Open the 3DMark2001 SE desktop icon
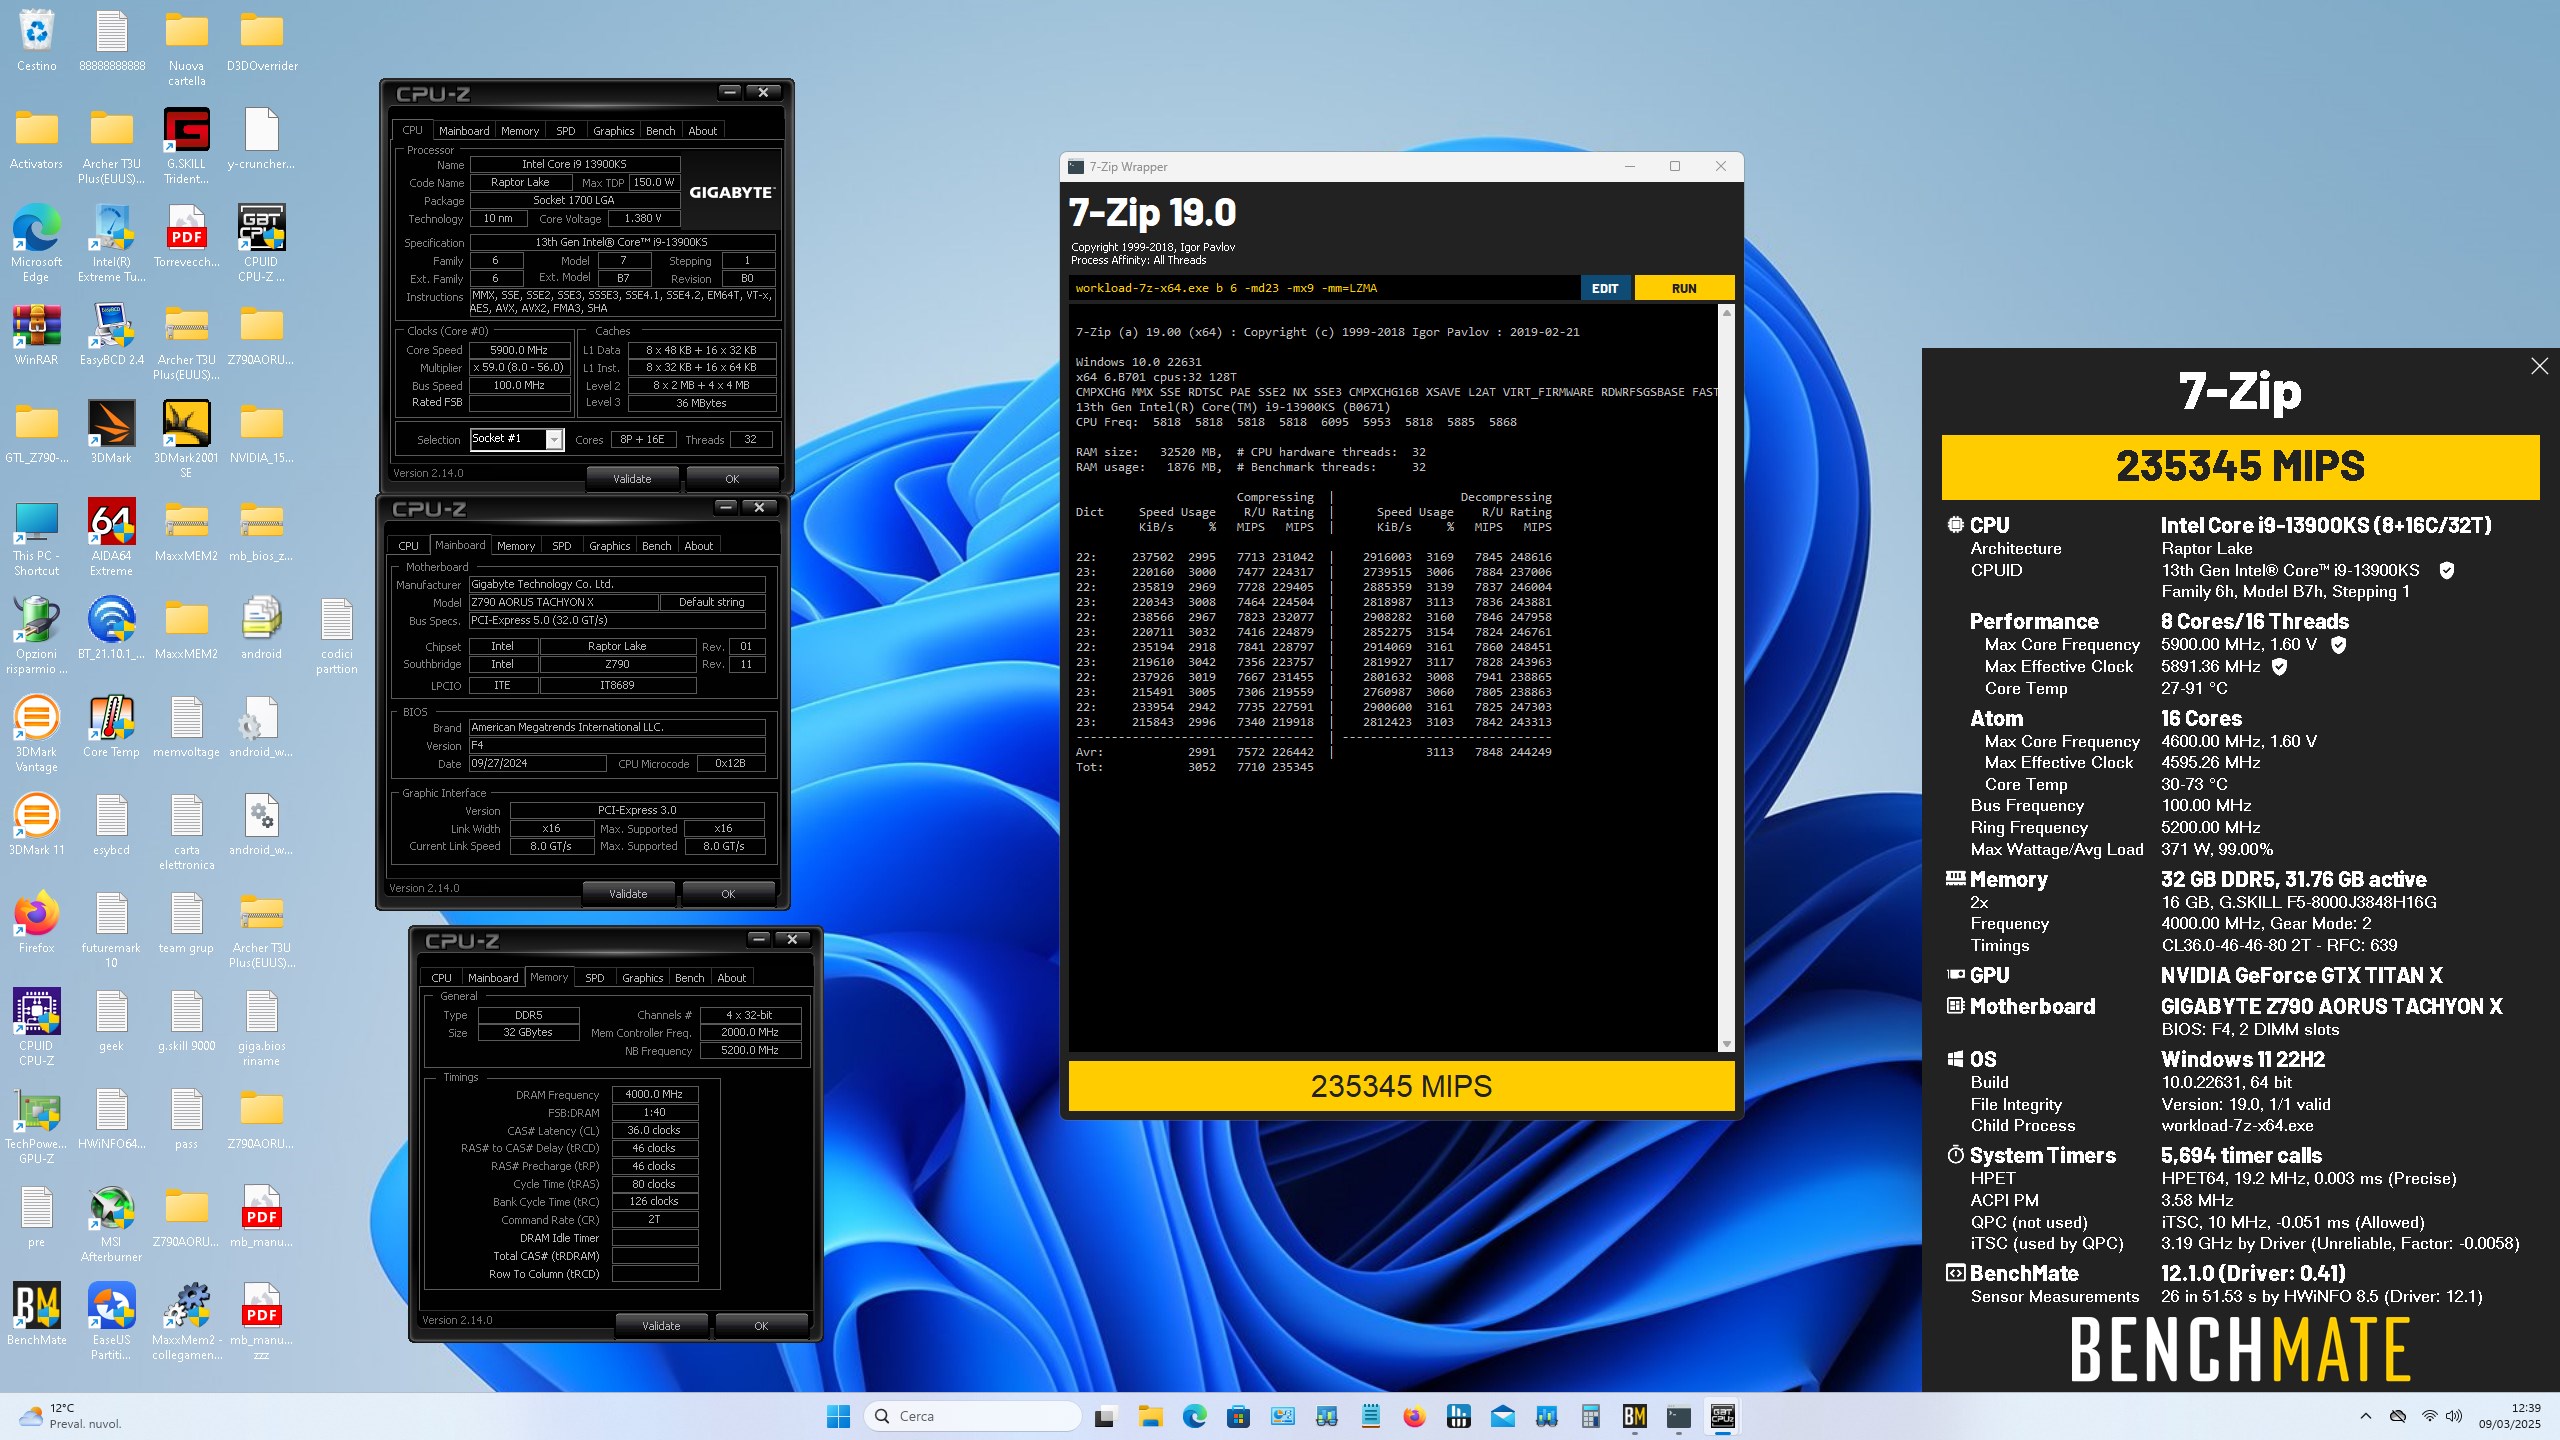Screen dimensions: 2560x1440 (186, 440)
